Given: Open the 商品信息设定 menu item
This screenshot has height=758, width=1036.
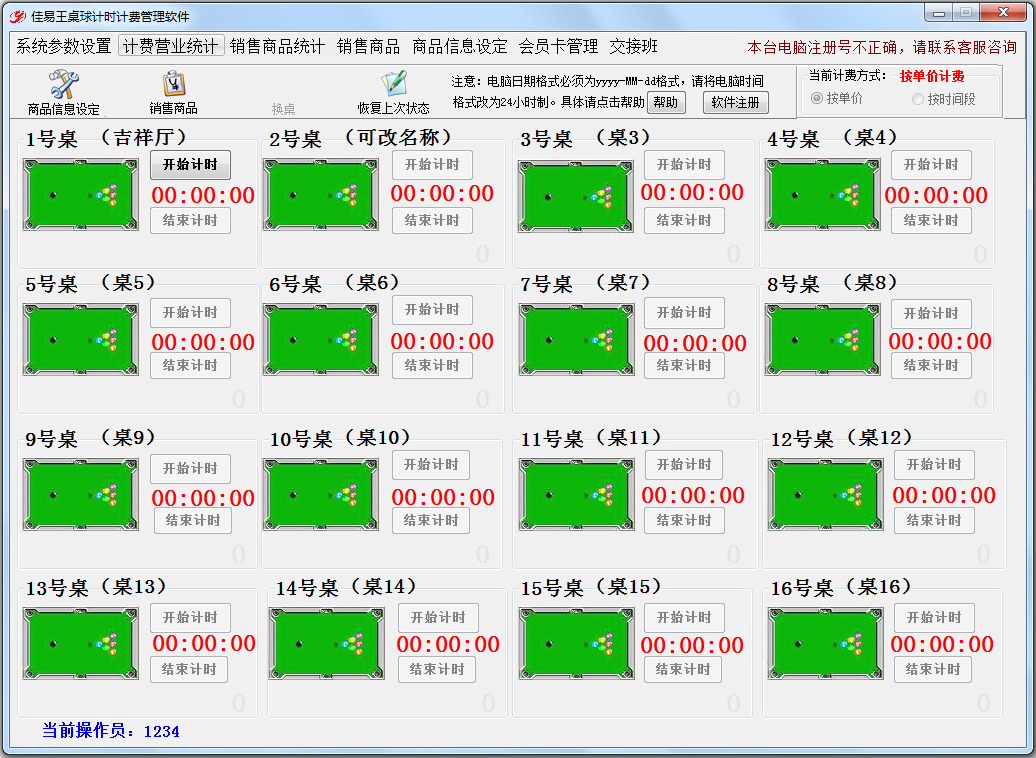Looking at the screenshot, I should coord(460,46).
